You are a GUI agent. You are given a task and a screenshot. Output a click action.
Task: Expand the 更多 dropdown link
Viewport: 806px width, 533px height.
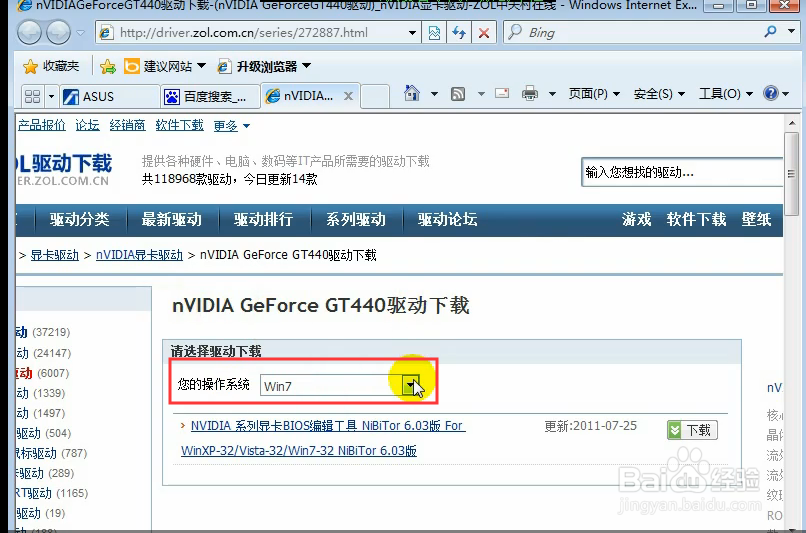231,126
